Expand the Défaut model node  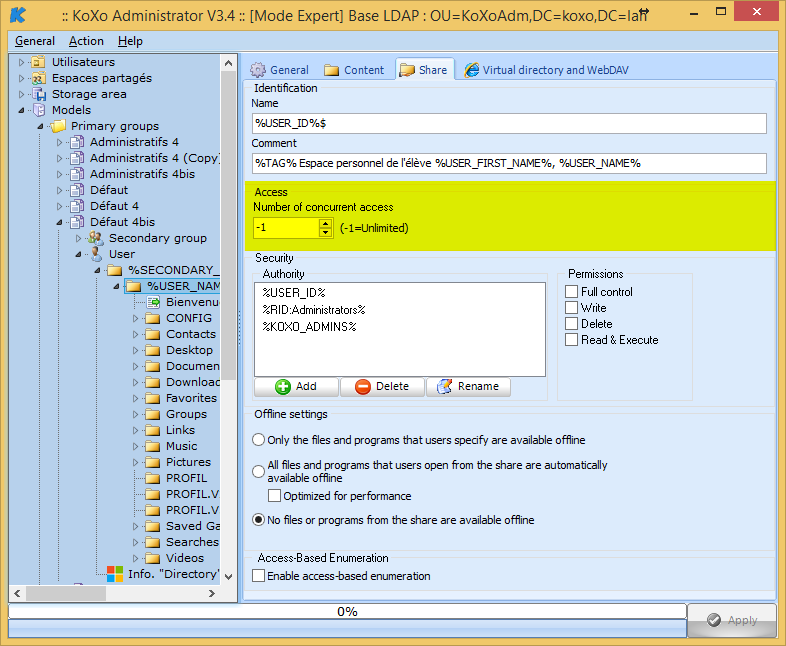click(x=60, y=190)
